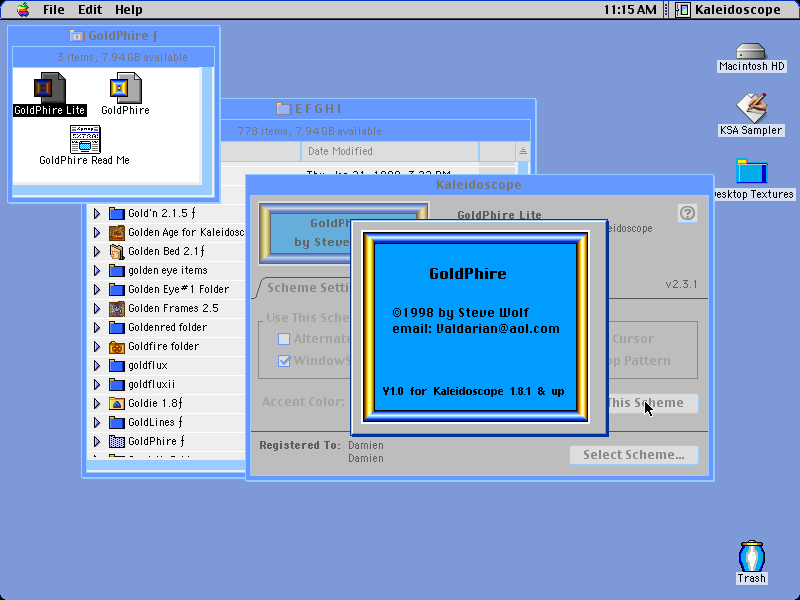Click the Use This Scheme button

[652, 403]
